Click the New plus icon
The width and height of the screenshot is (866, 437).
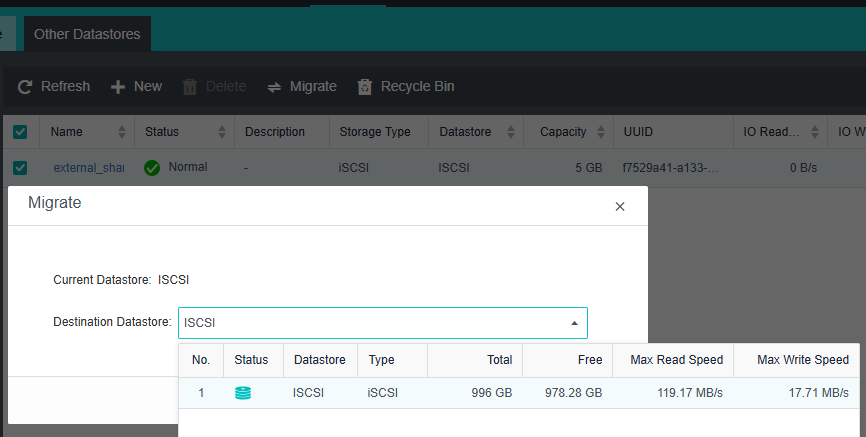tap(118, 87)
